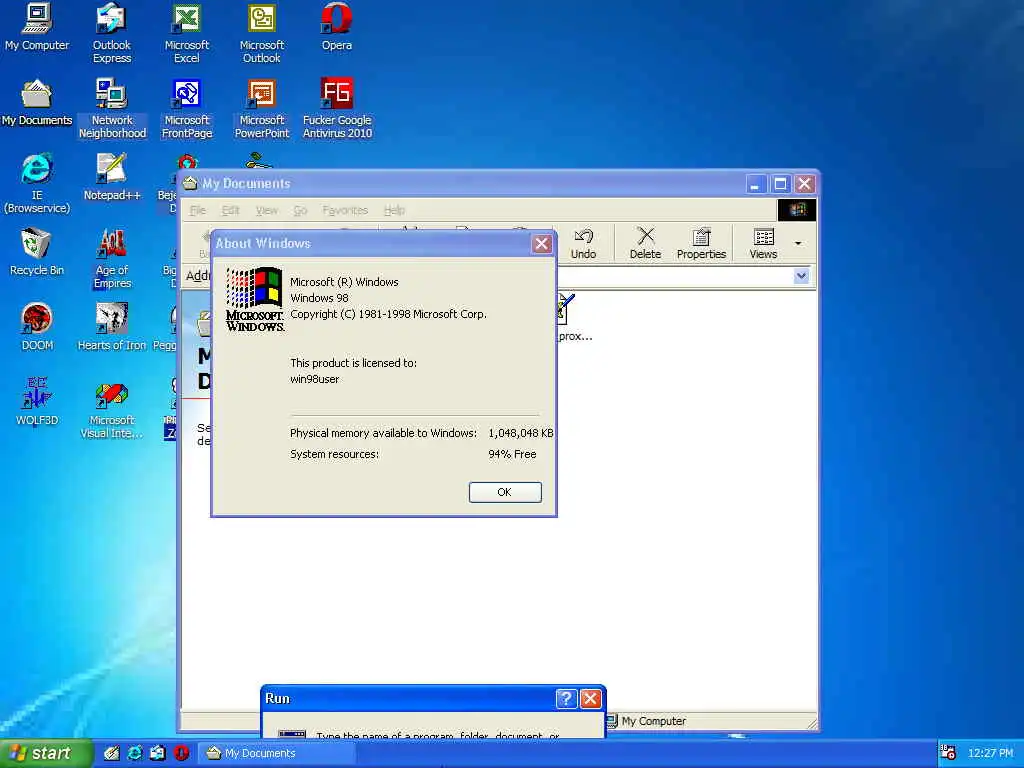The image size is (1024, 768).
Task: Minimize the My Documents window
Action: pyautogui.click(x=756, y=184)
